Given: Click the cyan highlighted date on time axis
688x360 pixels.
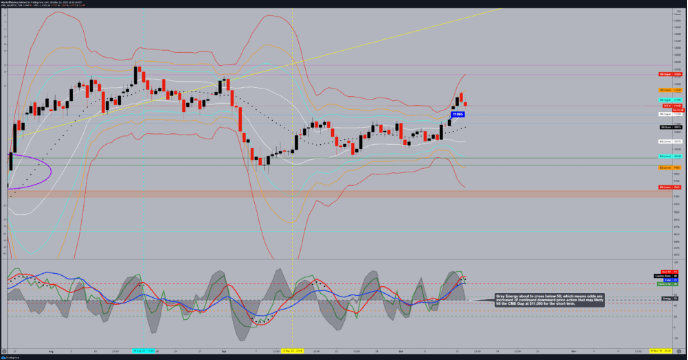Looking at the screenshot, I should (143, 351).
